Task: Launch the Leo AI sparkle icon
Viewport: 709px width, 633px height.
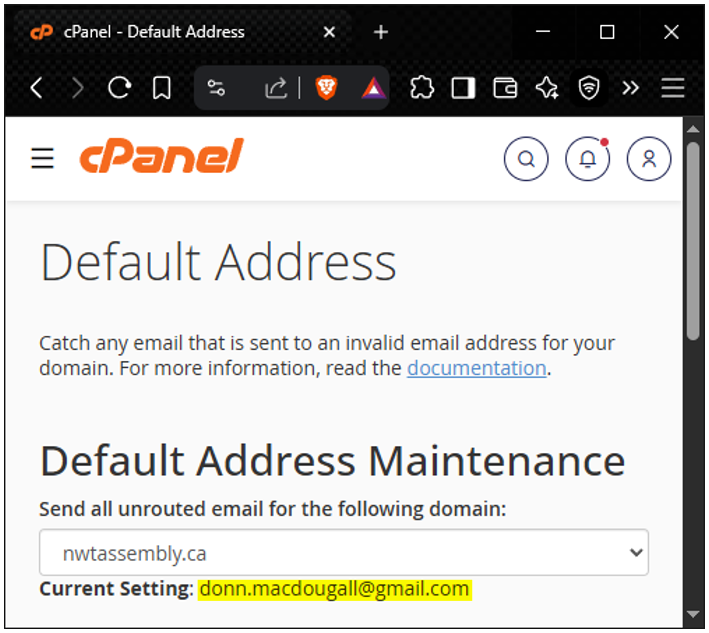Action: [x=547, y=88]
